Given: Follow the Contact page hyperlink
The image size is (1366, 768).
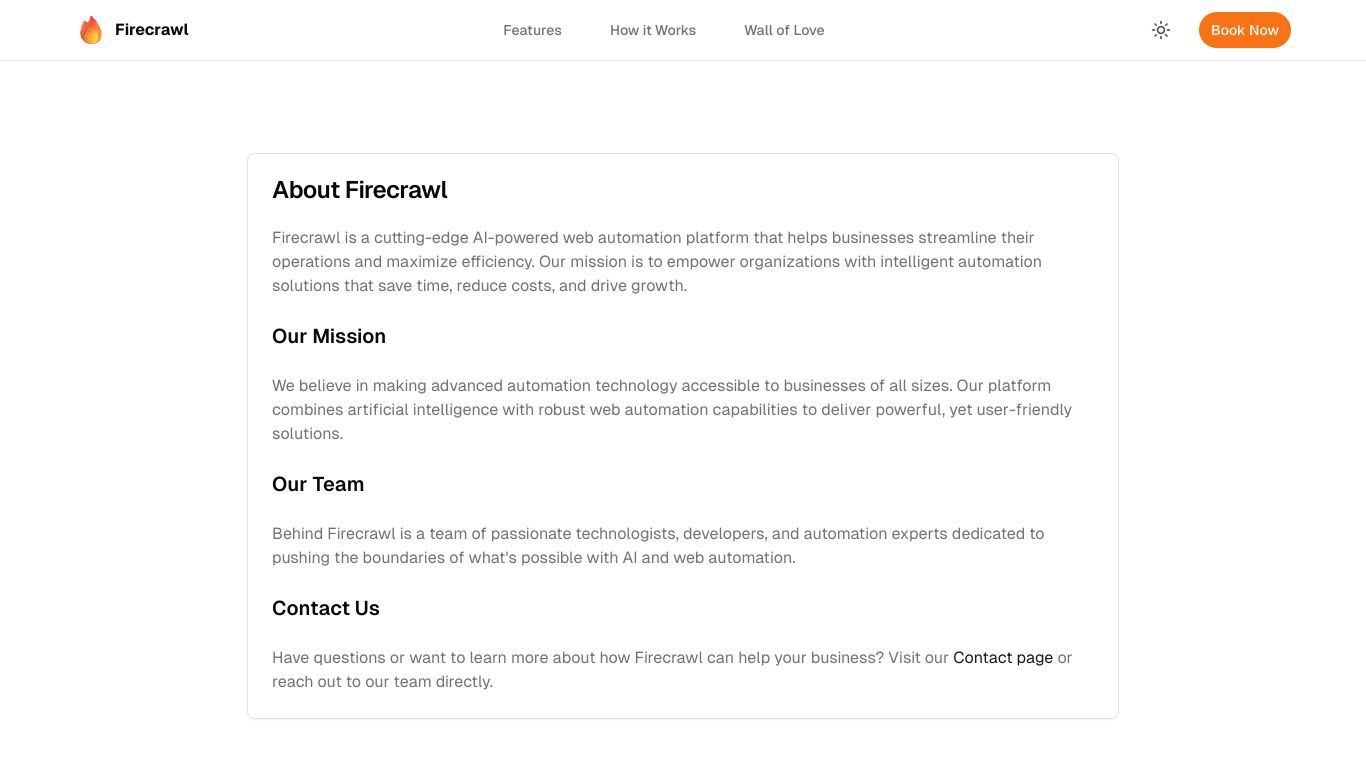Looking at the screenshot, I should (x=1003, y=657).
